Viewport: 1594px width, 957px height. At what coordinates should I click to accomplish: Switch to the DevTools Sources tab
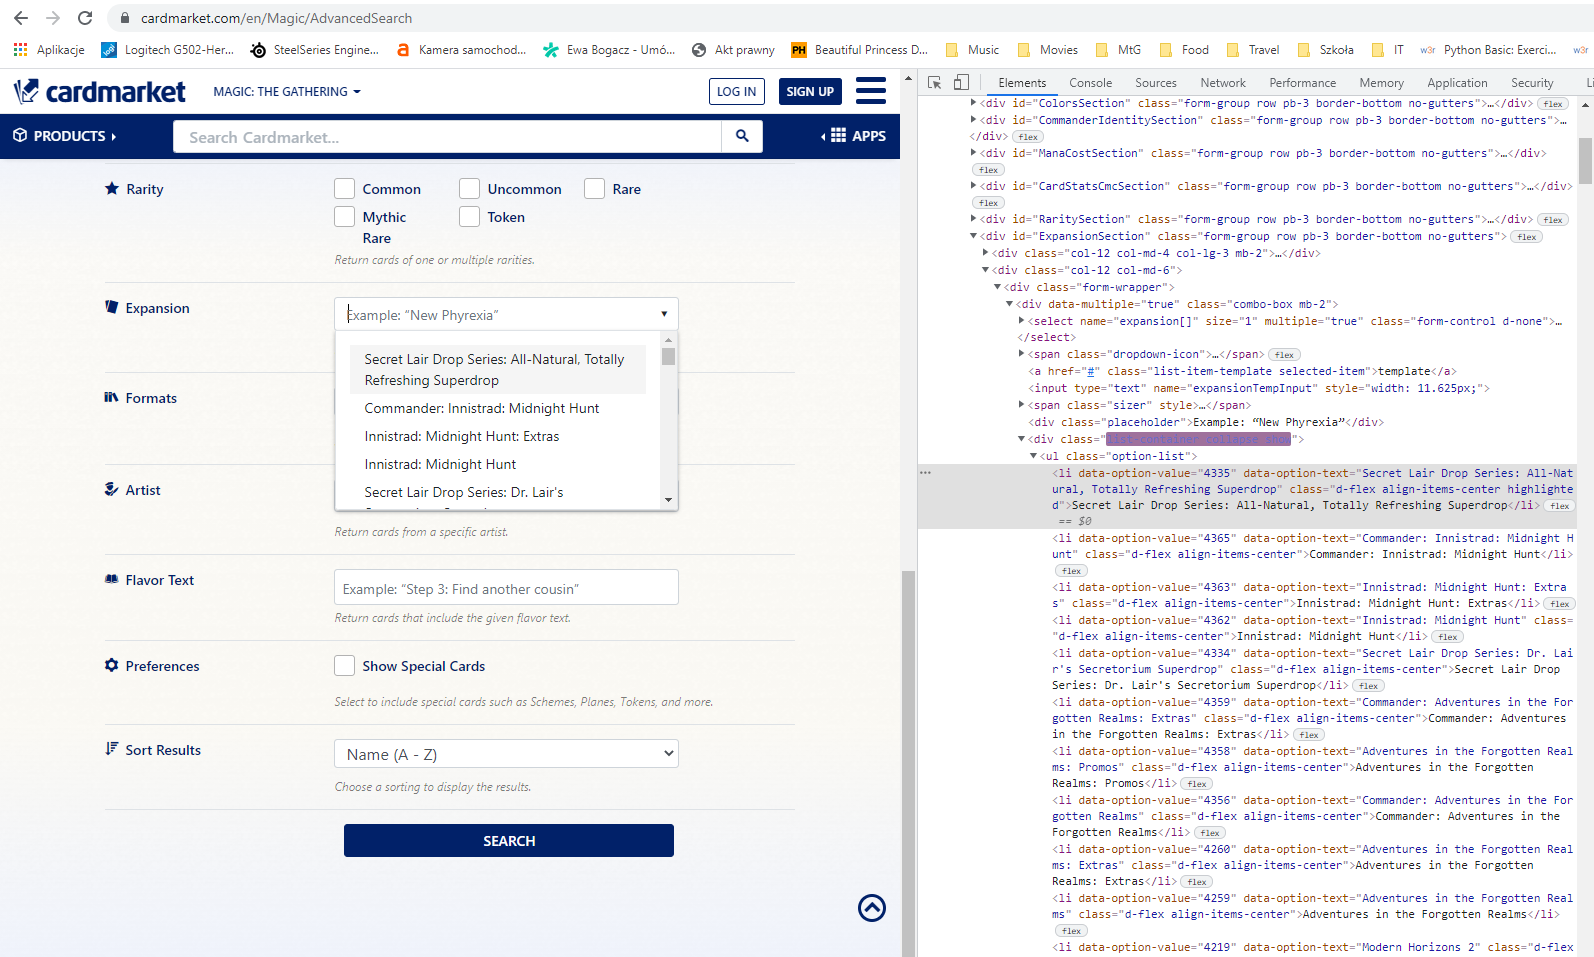tap(1156, 83)
